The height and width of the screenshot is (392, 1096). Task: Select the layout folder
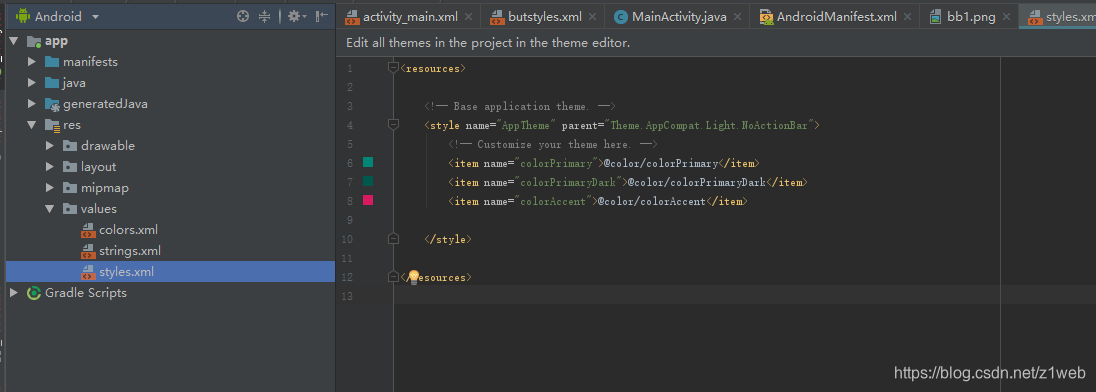click(x=99, y=167)
